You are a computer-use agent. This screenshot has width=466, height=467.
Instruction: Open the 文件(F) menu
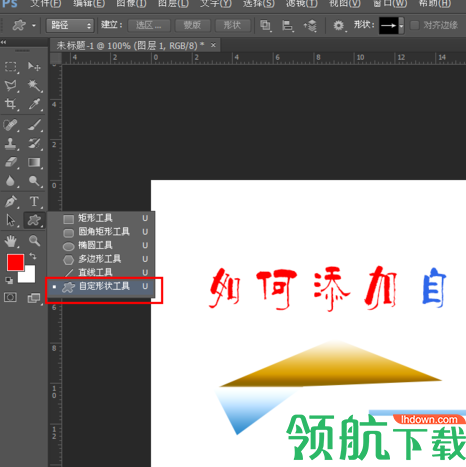pyautogui.click(x=46, y=3)
